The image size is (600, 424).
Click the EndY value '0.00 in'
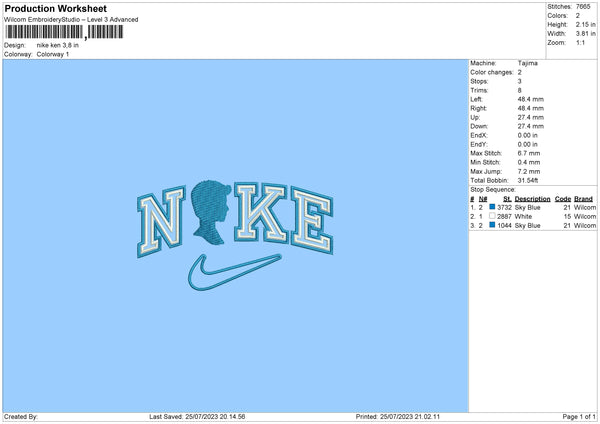(x=528, y=145)
